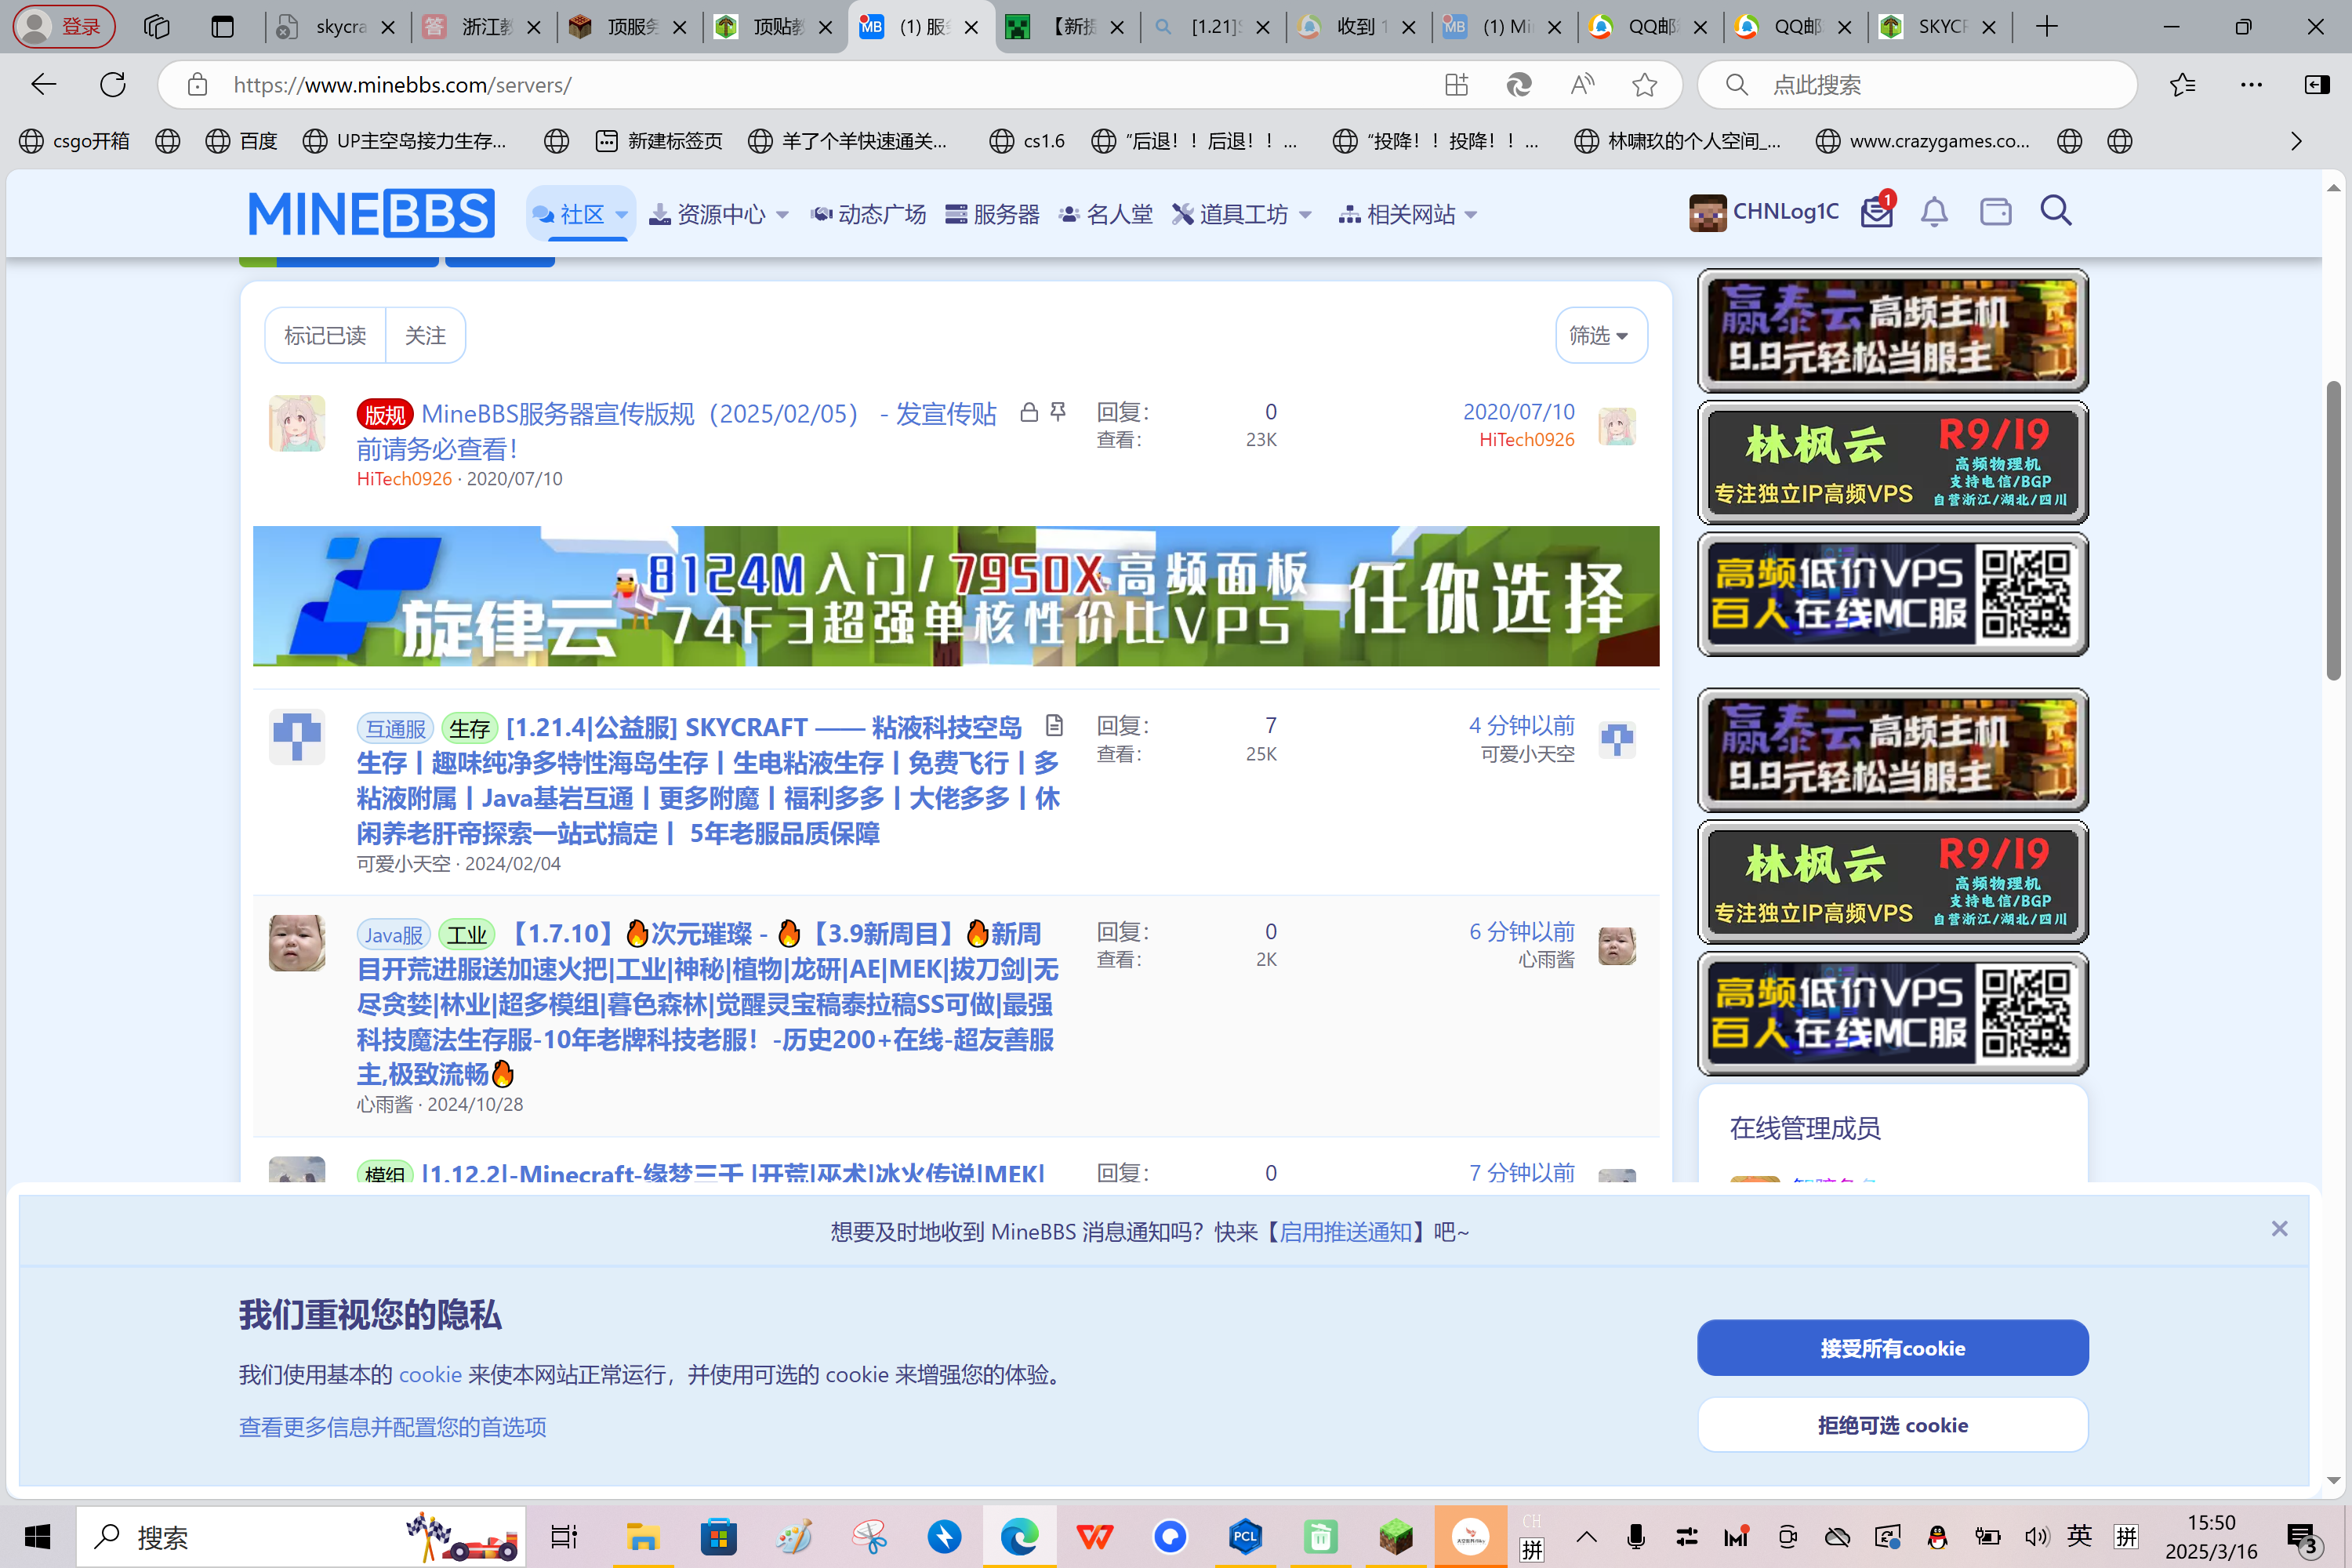Add page to favorites star icon

tap(1645, 85)
